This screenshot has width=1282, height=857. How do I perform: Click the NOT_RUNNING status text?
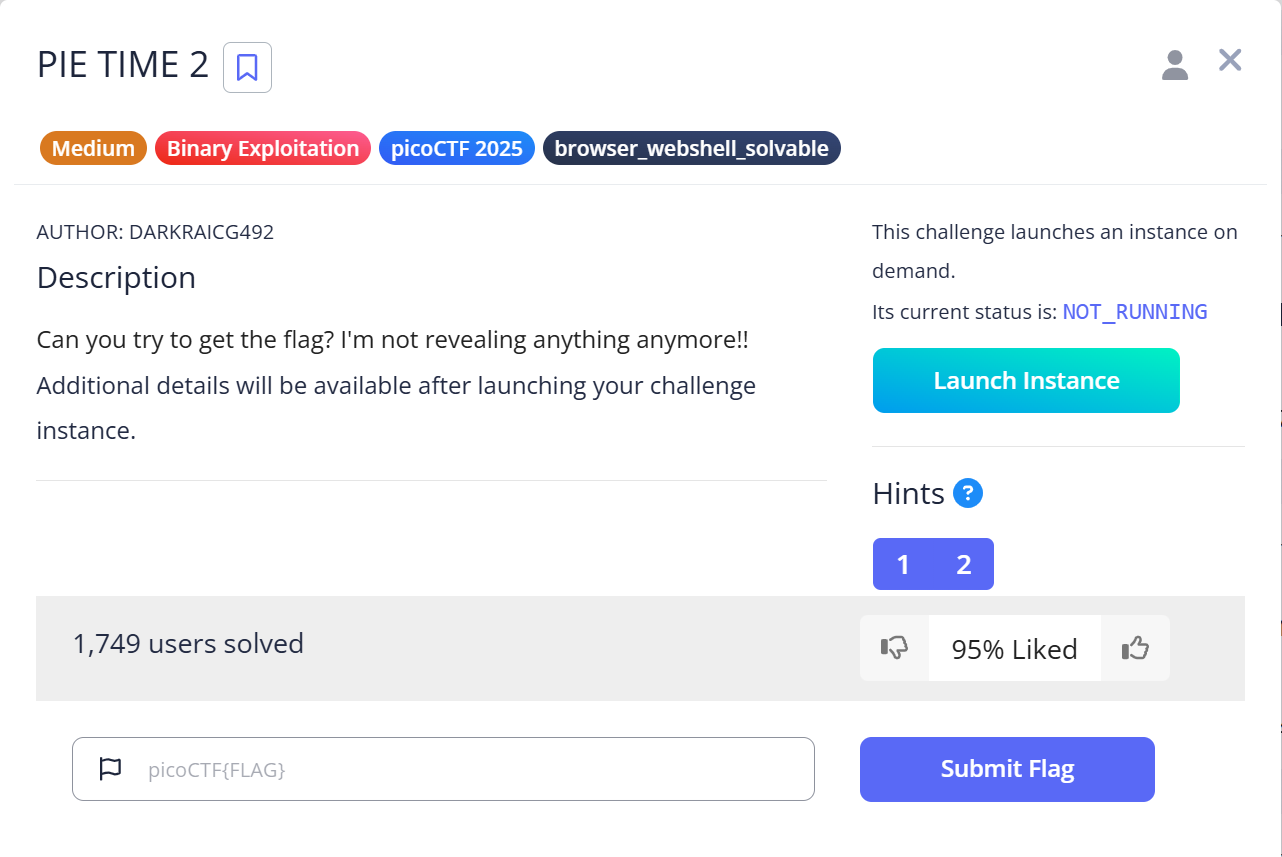click(x=1135, y=312)
